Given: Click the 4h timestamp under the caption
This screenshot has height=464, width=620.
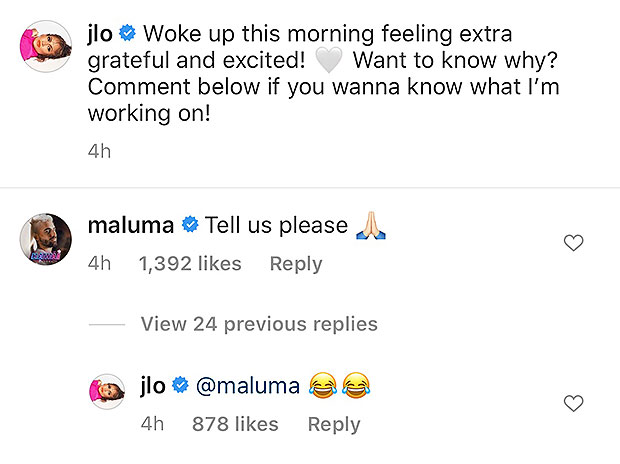Looking at the screenshot, I should point(99,153).
